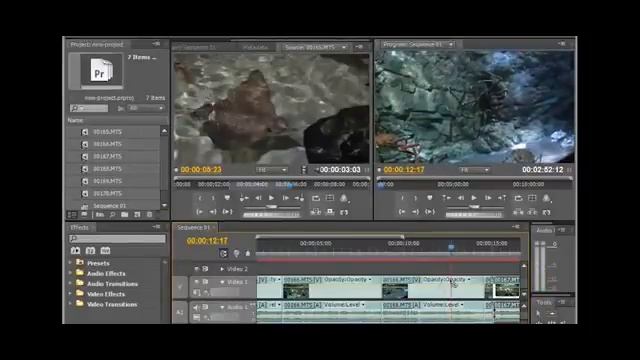Image resolution: width=640 pixels, height=360 pixels.
Task: Open Trim monitor from Program monitor
Action: point(546,212)
